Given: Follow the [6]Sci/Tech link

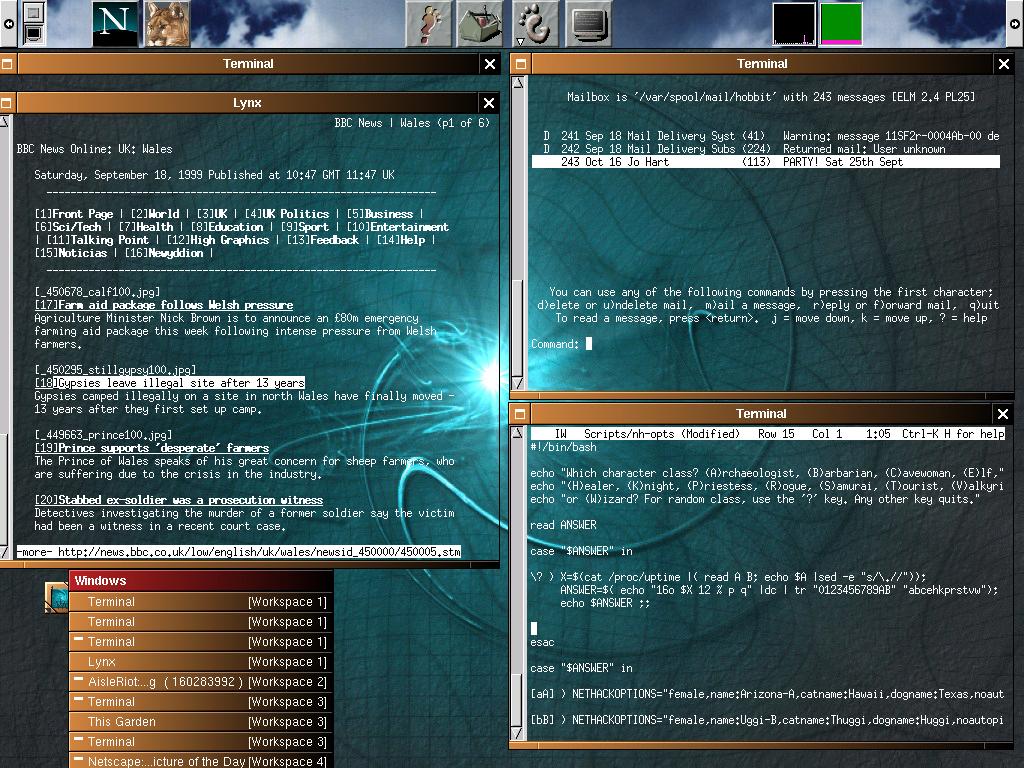Looking at the screenshot, I should pos(68,227).
